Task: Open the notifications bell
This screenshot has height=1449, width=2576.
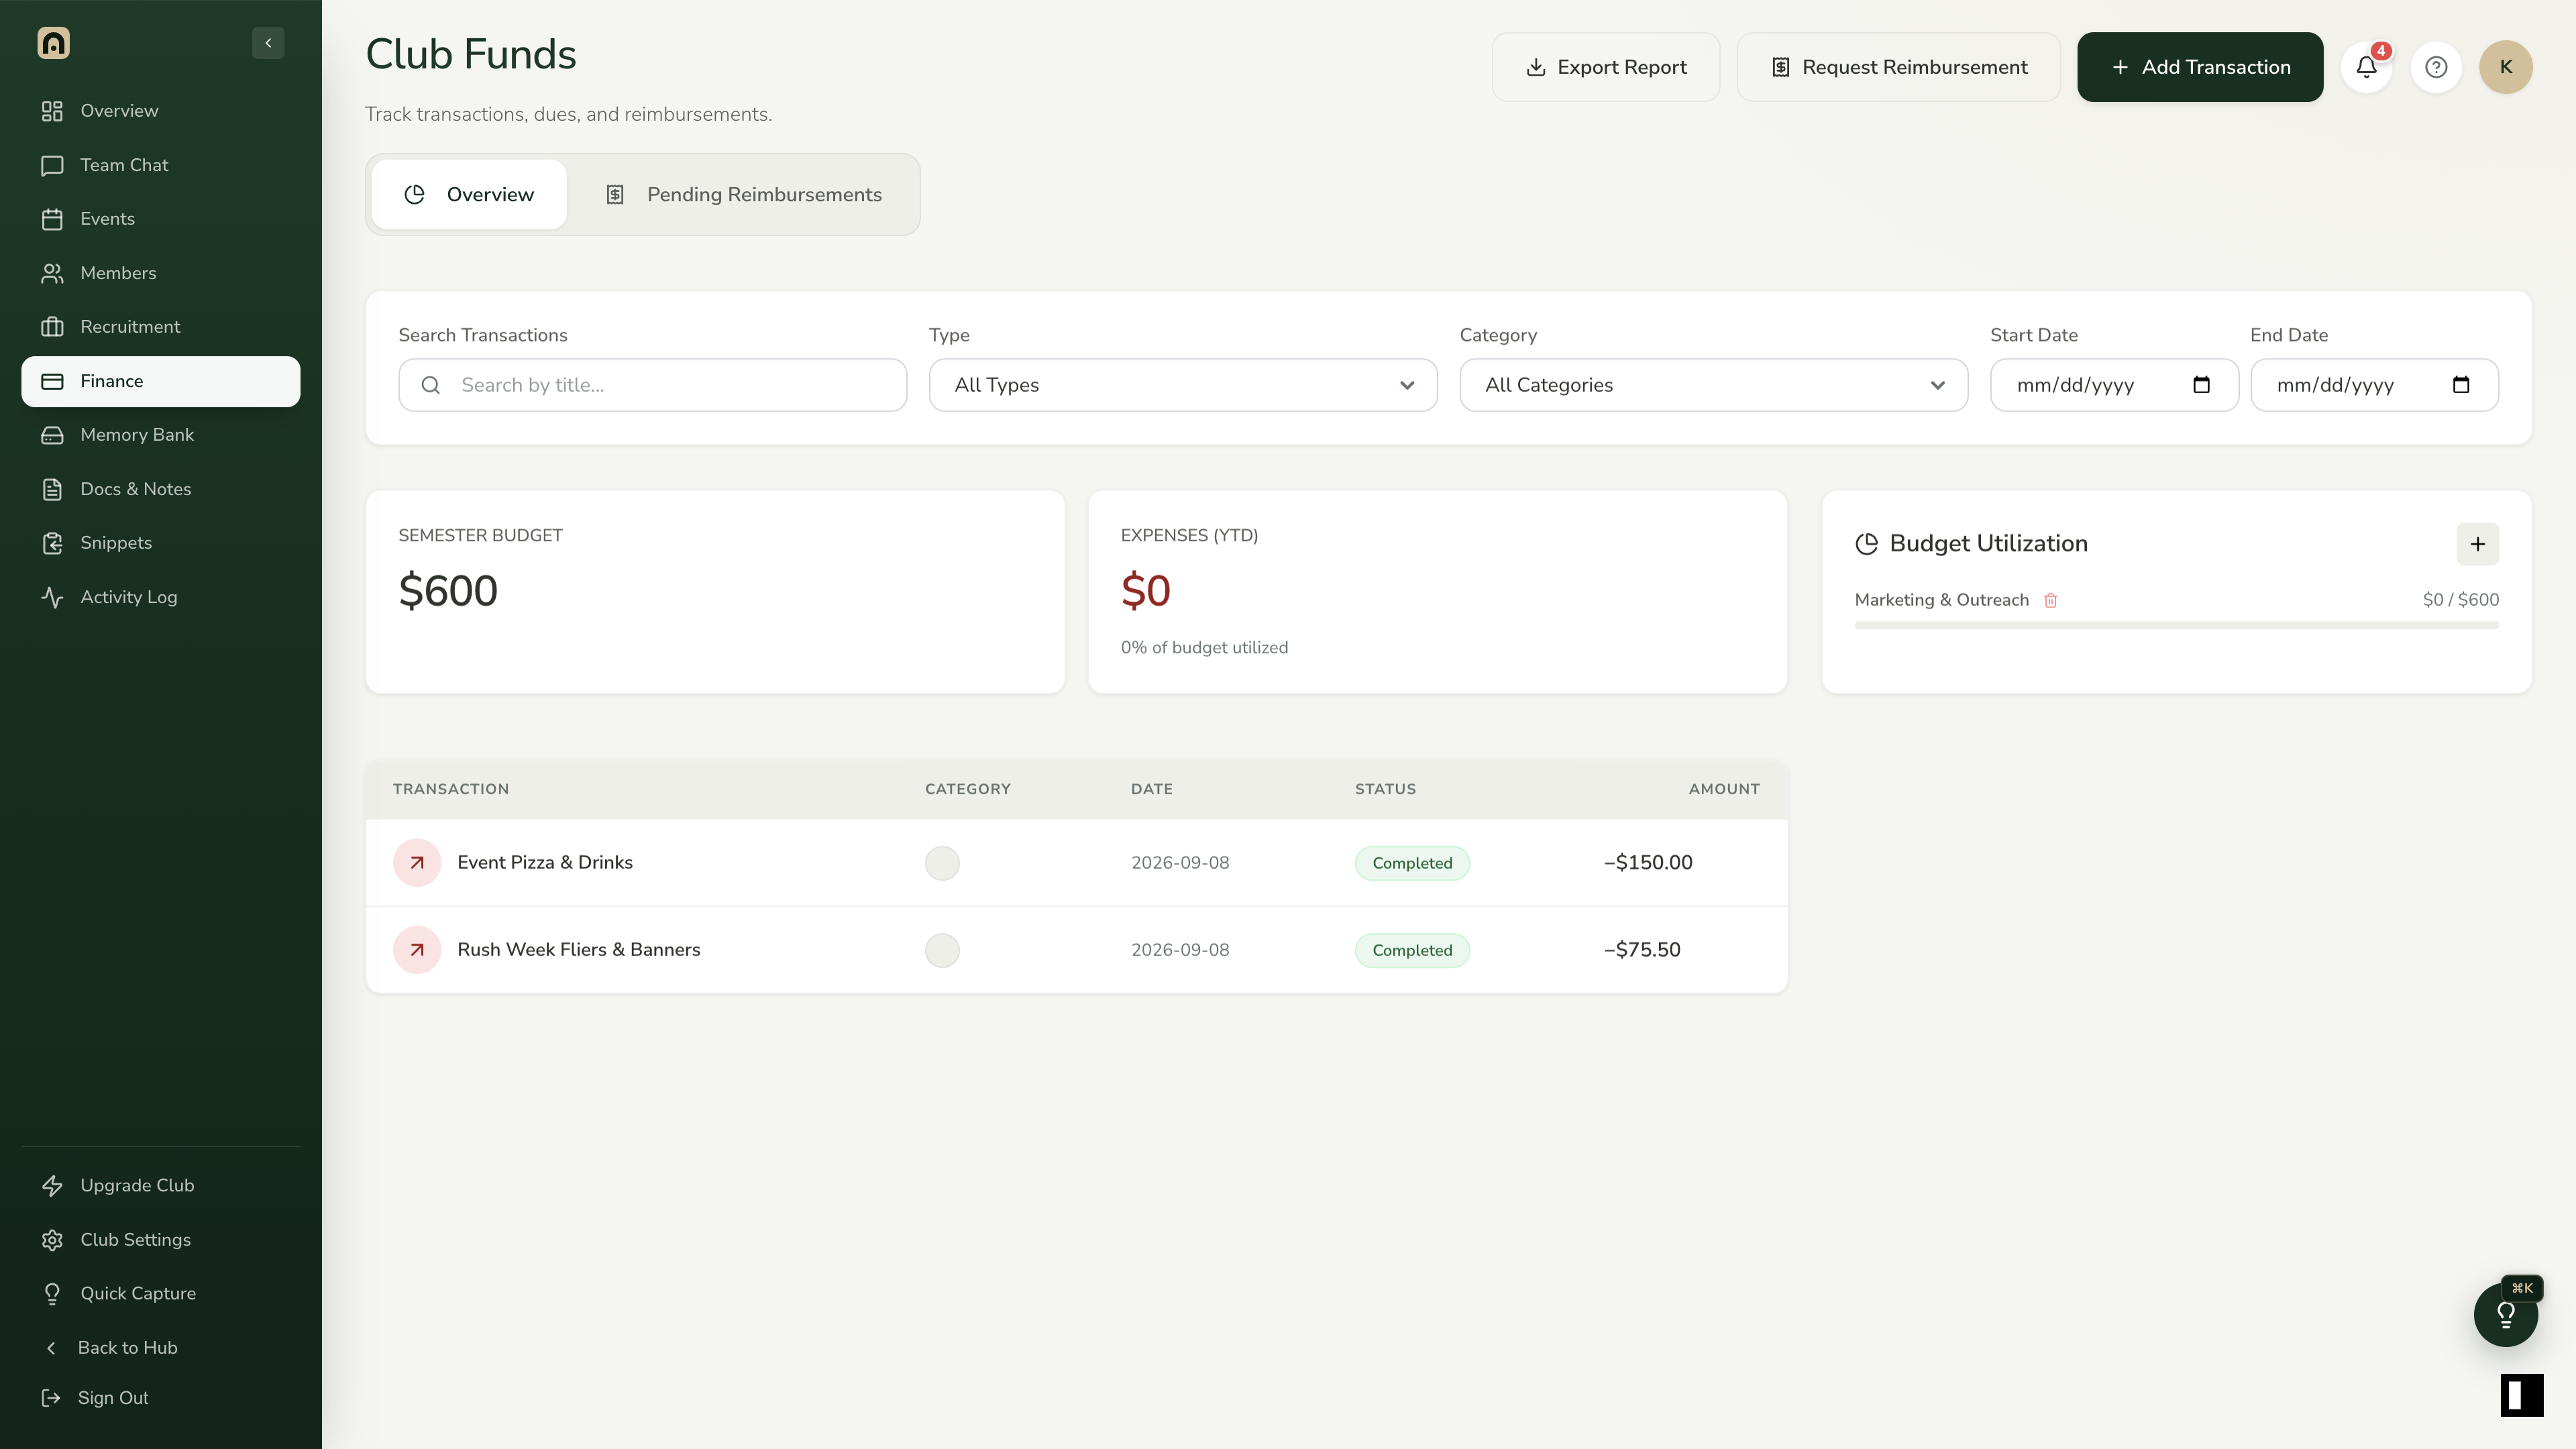Action: click(x=2366, y=67)
